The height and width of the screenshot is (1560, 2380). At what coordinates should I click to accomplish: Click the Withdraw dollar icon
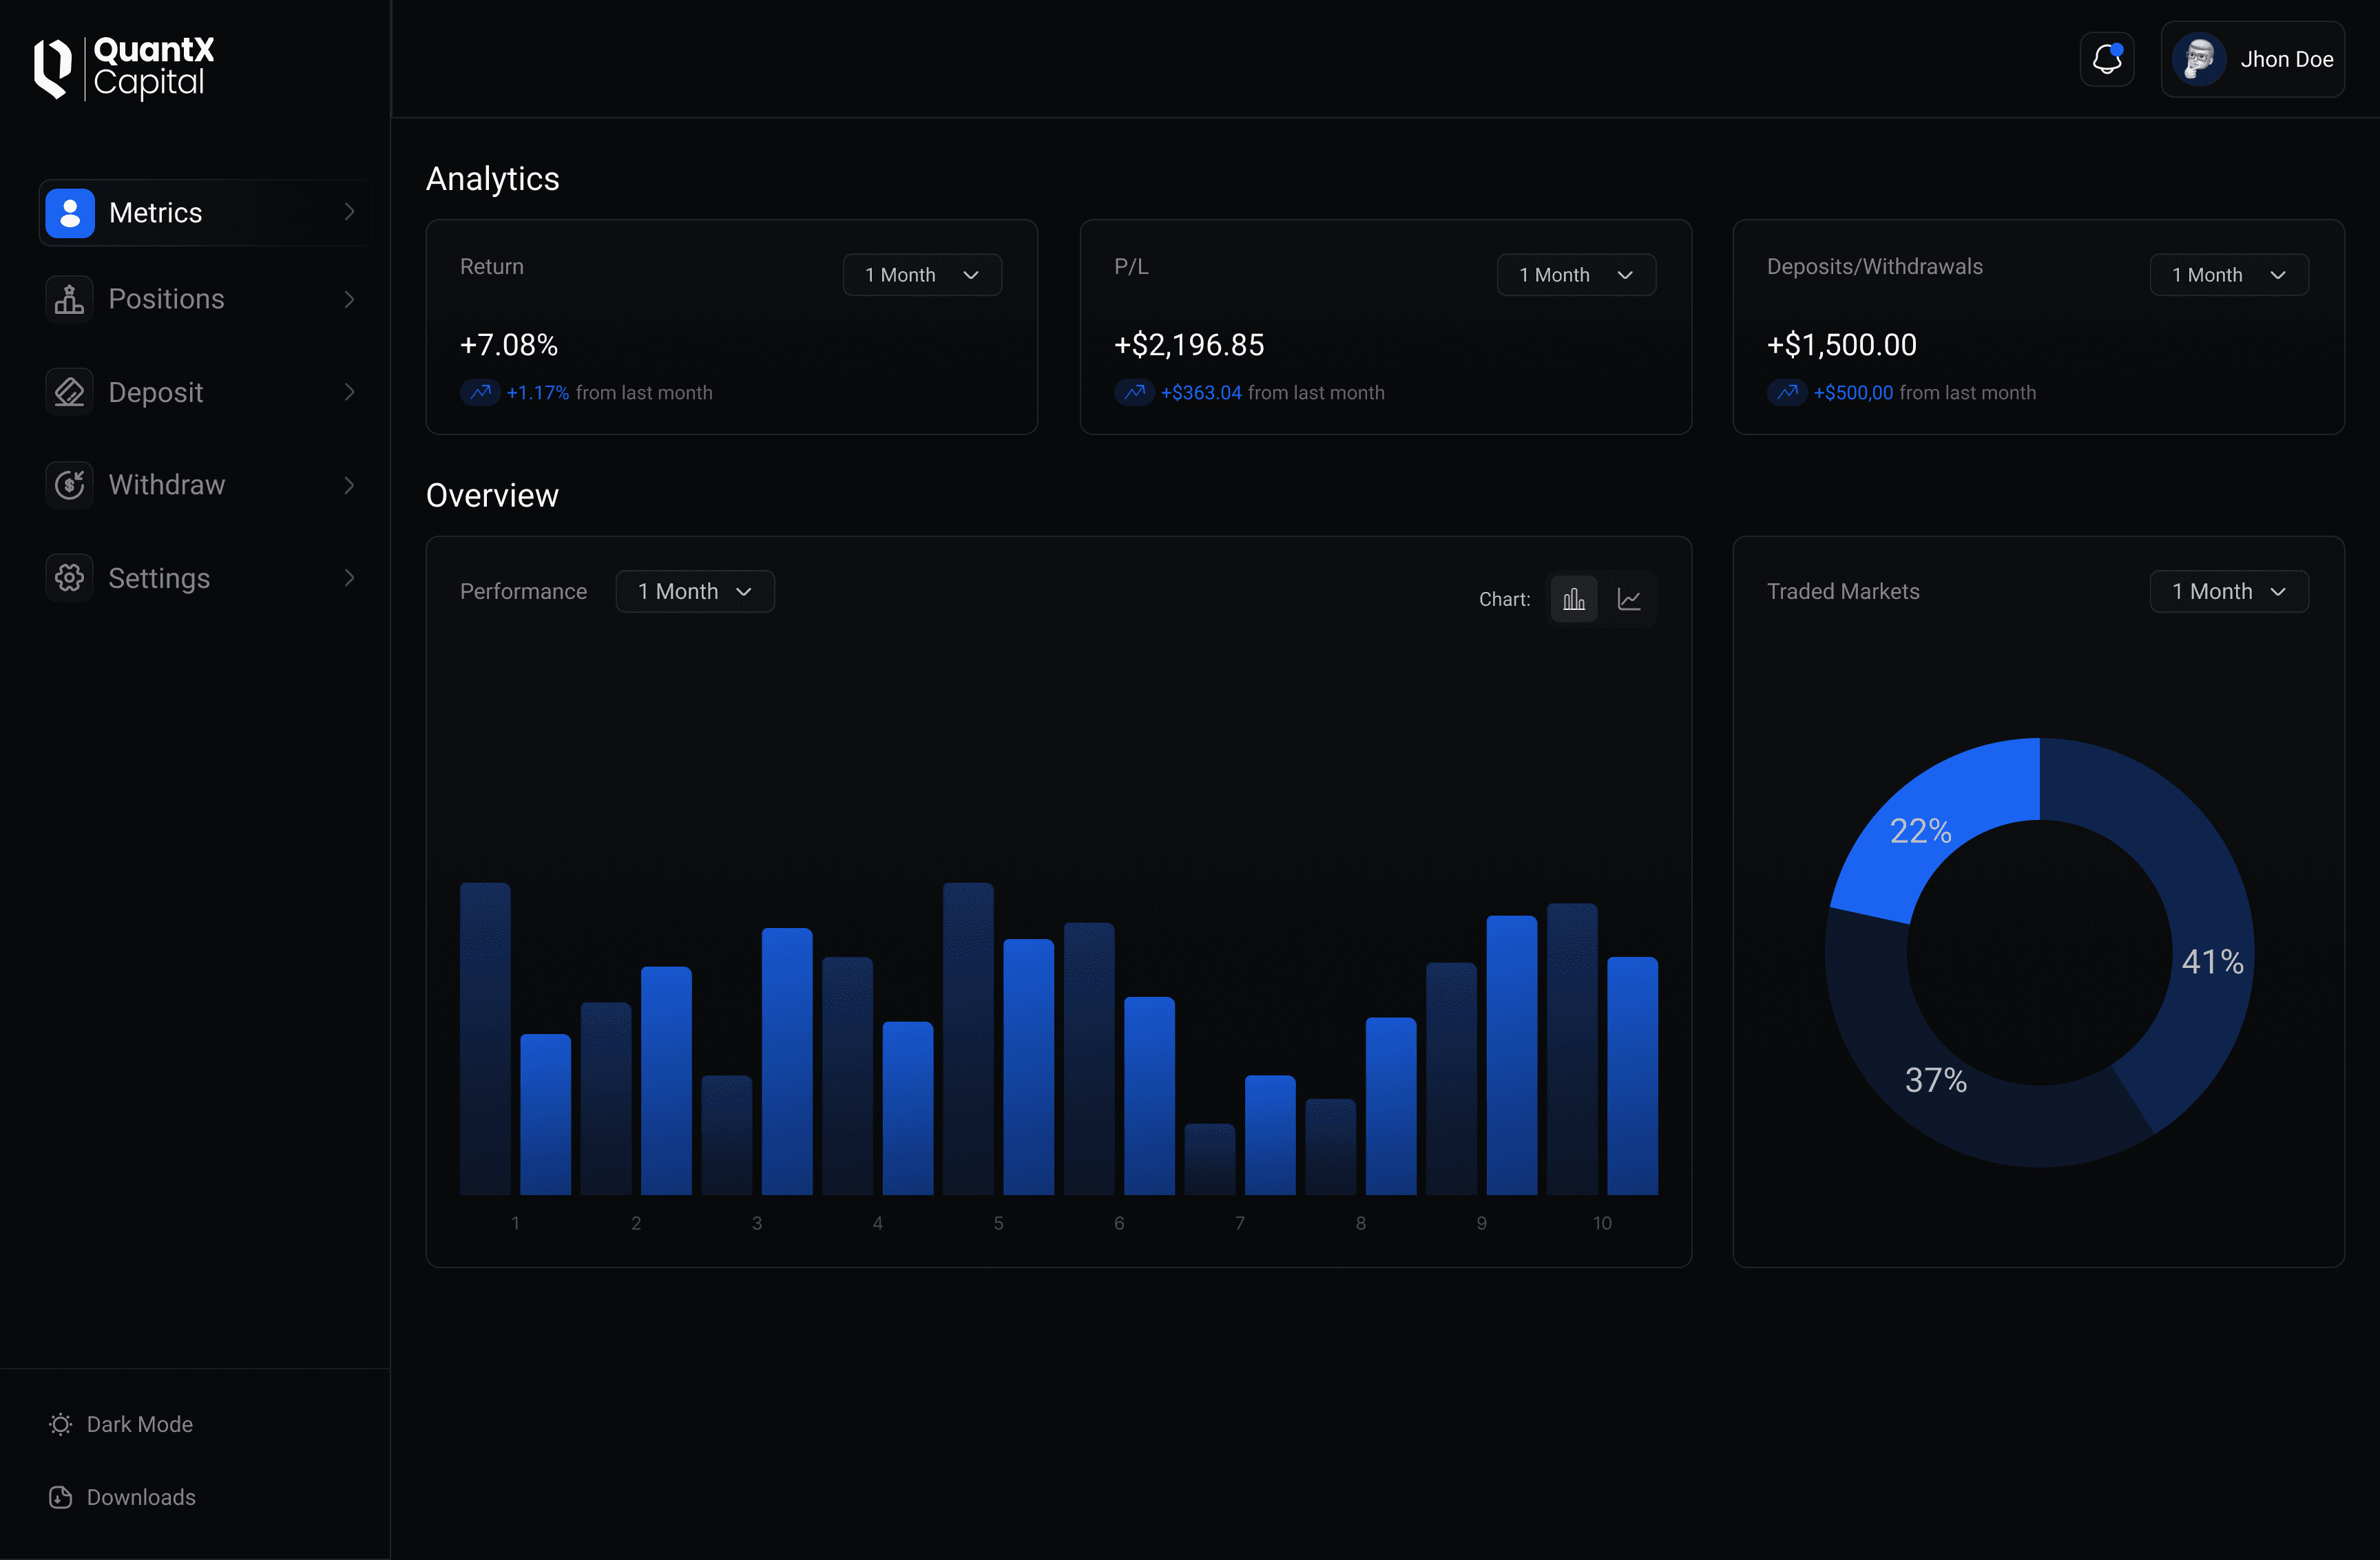click(69, 485)
